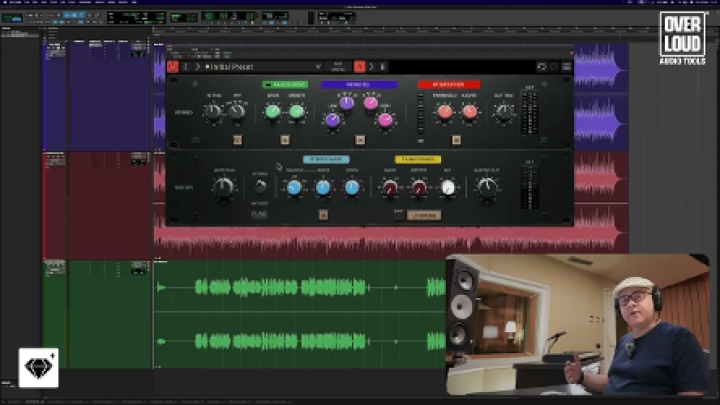Viewport: 720px width, 405px height.
Task: Expand the preset list chevron next to Initial Preset
Action: pyautogui.click(x=318, y=67)
